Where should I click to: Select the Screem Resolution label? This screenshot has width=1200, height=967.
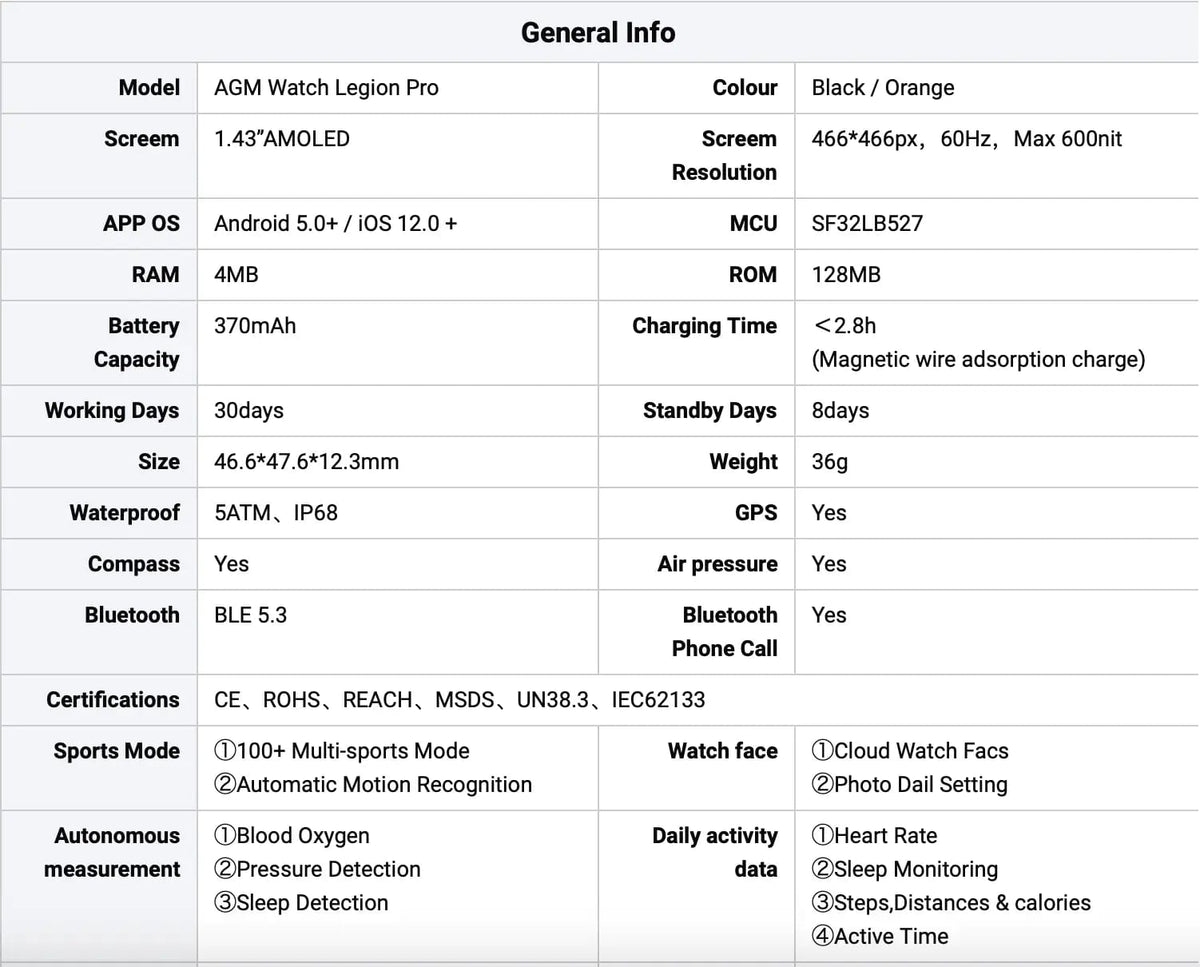pos(725,155)
